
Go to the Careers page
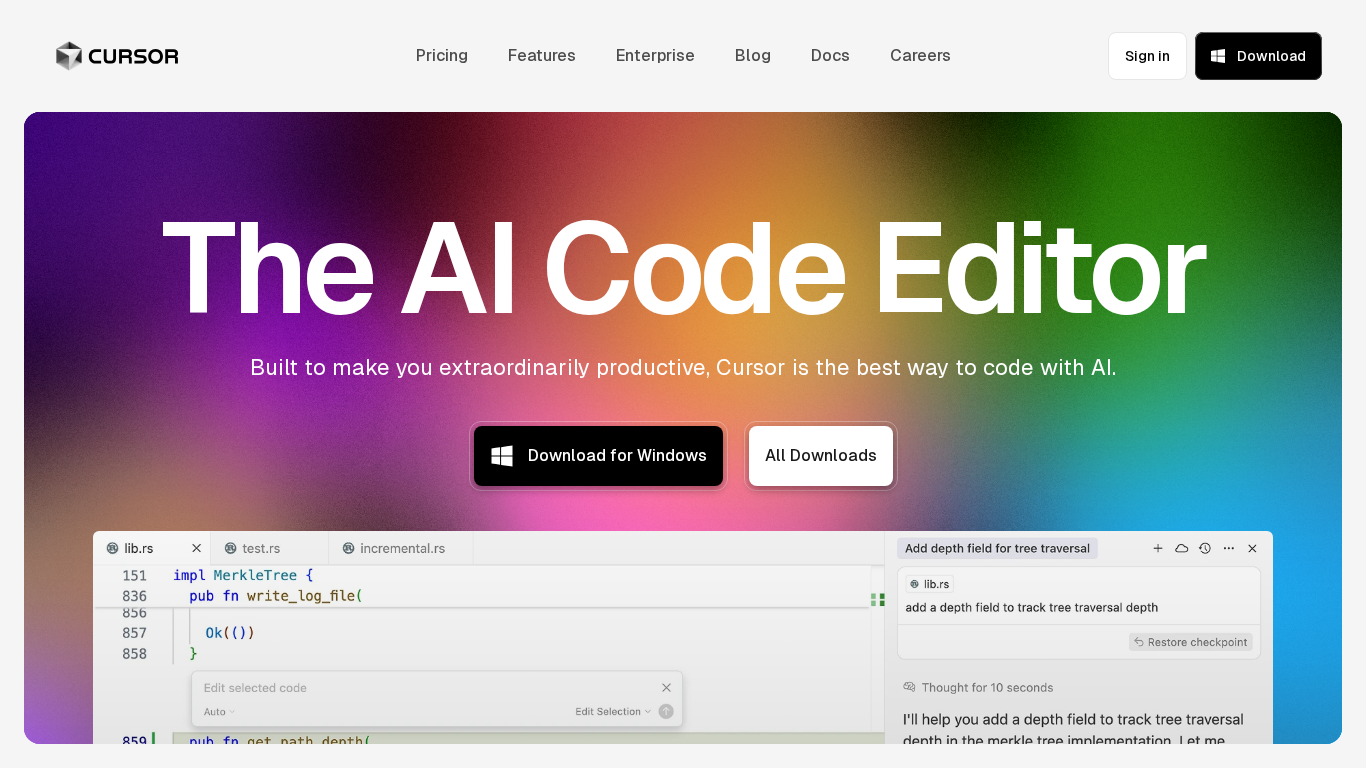920,56
